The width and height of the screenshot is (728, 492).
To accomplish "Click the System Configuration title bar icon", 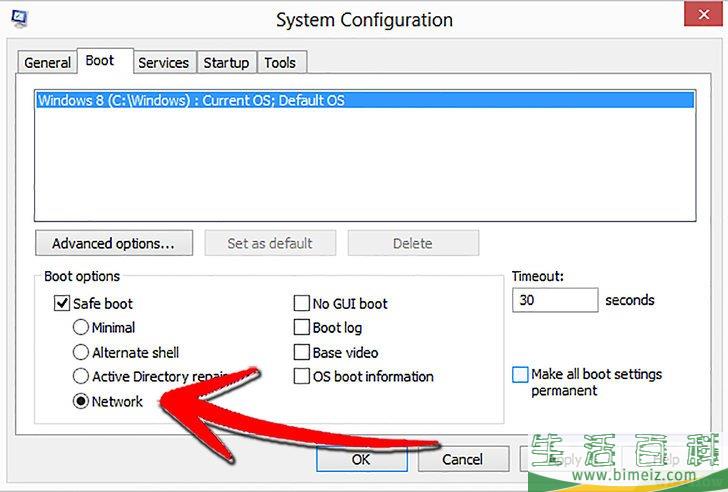I will click(20, 19).
